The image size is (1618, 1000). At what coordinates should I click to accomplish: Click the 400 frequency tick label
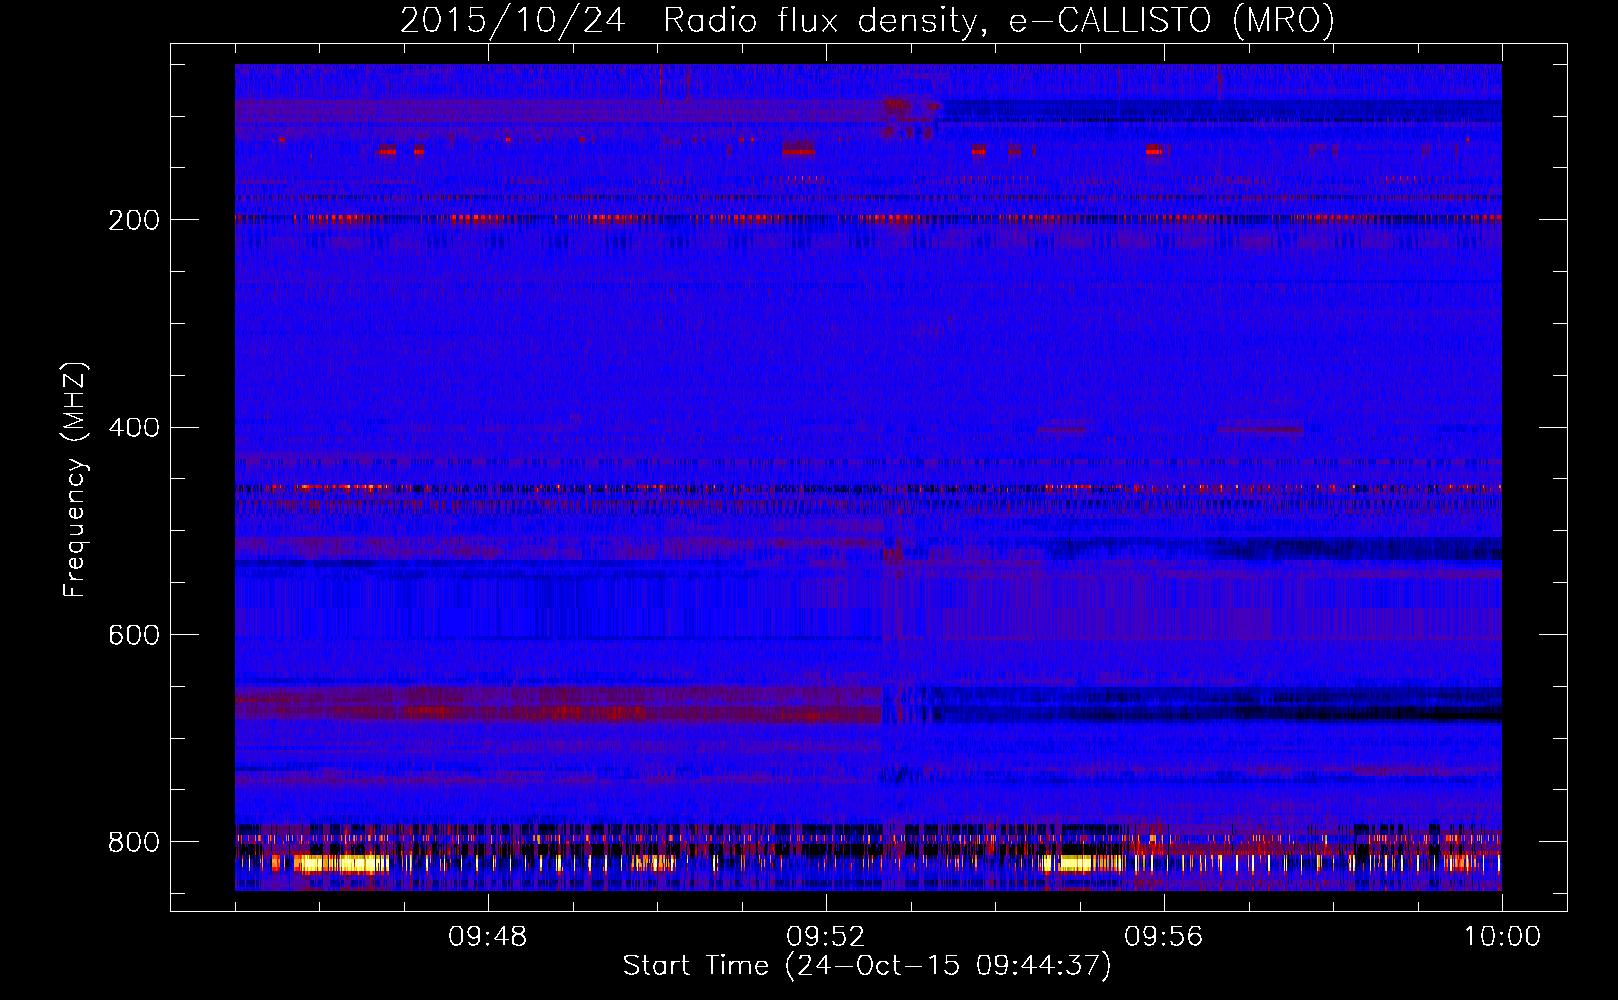coord(134,428)
